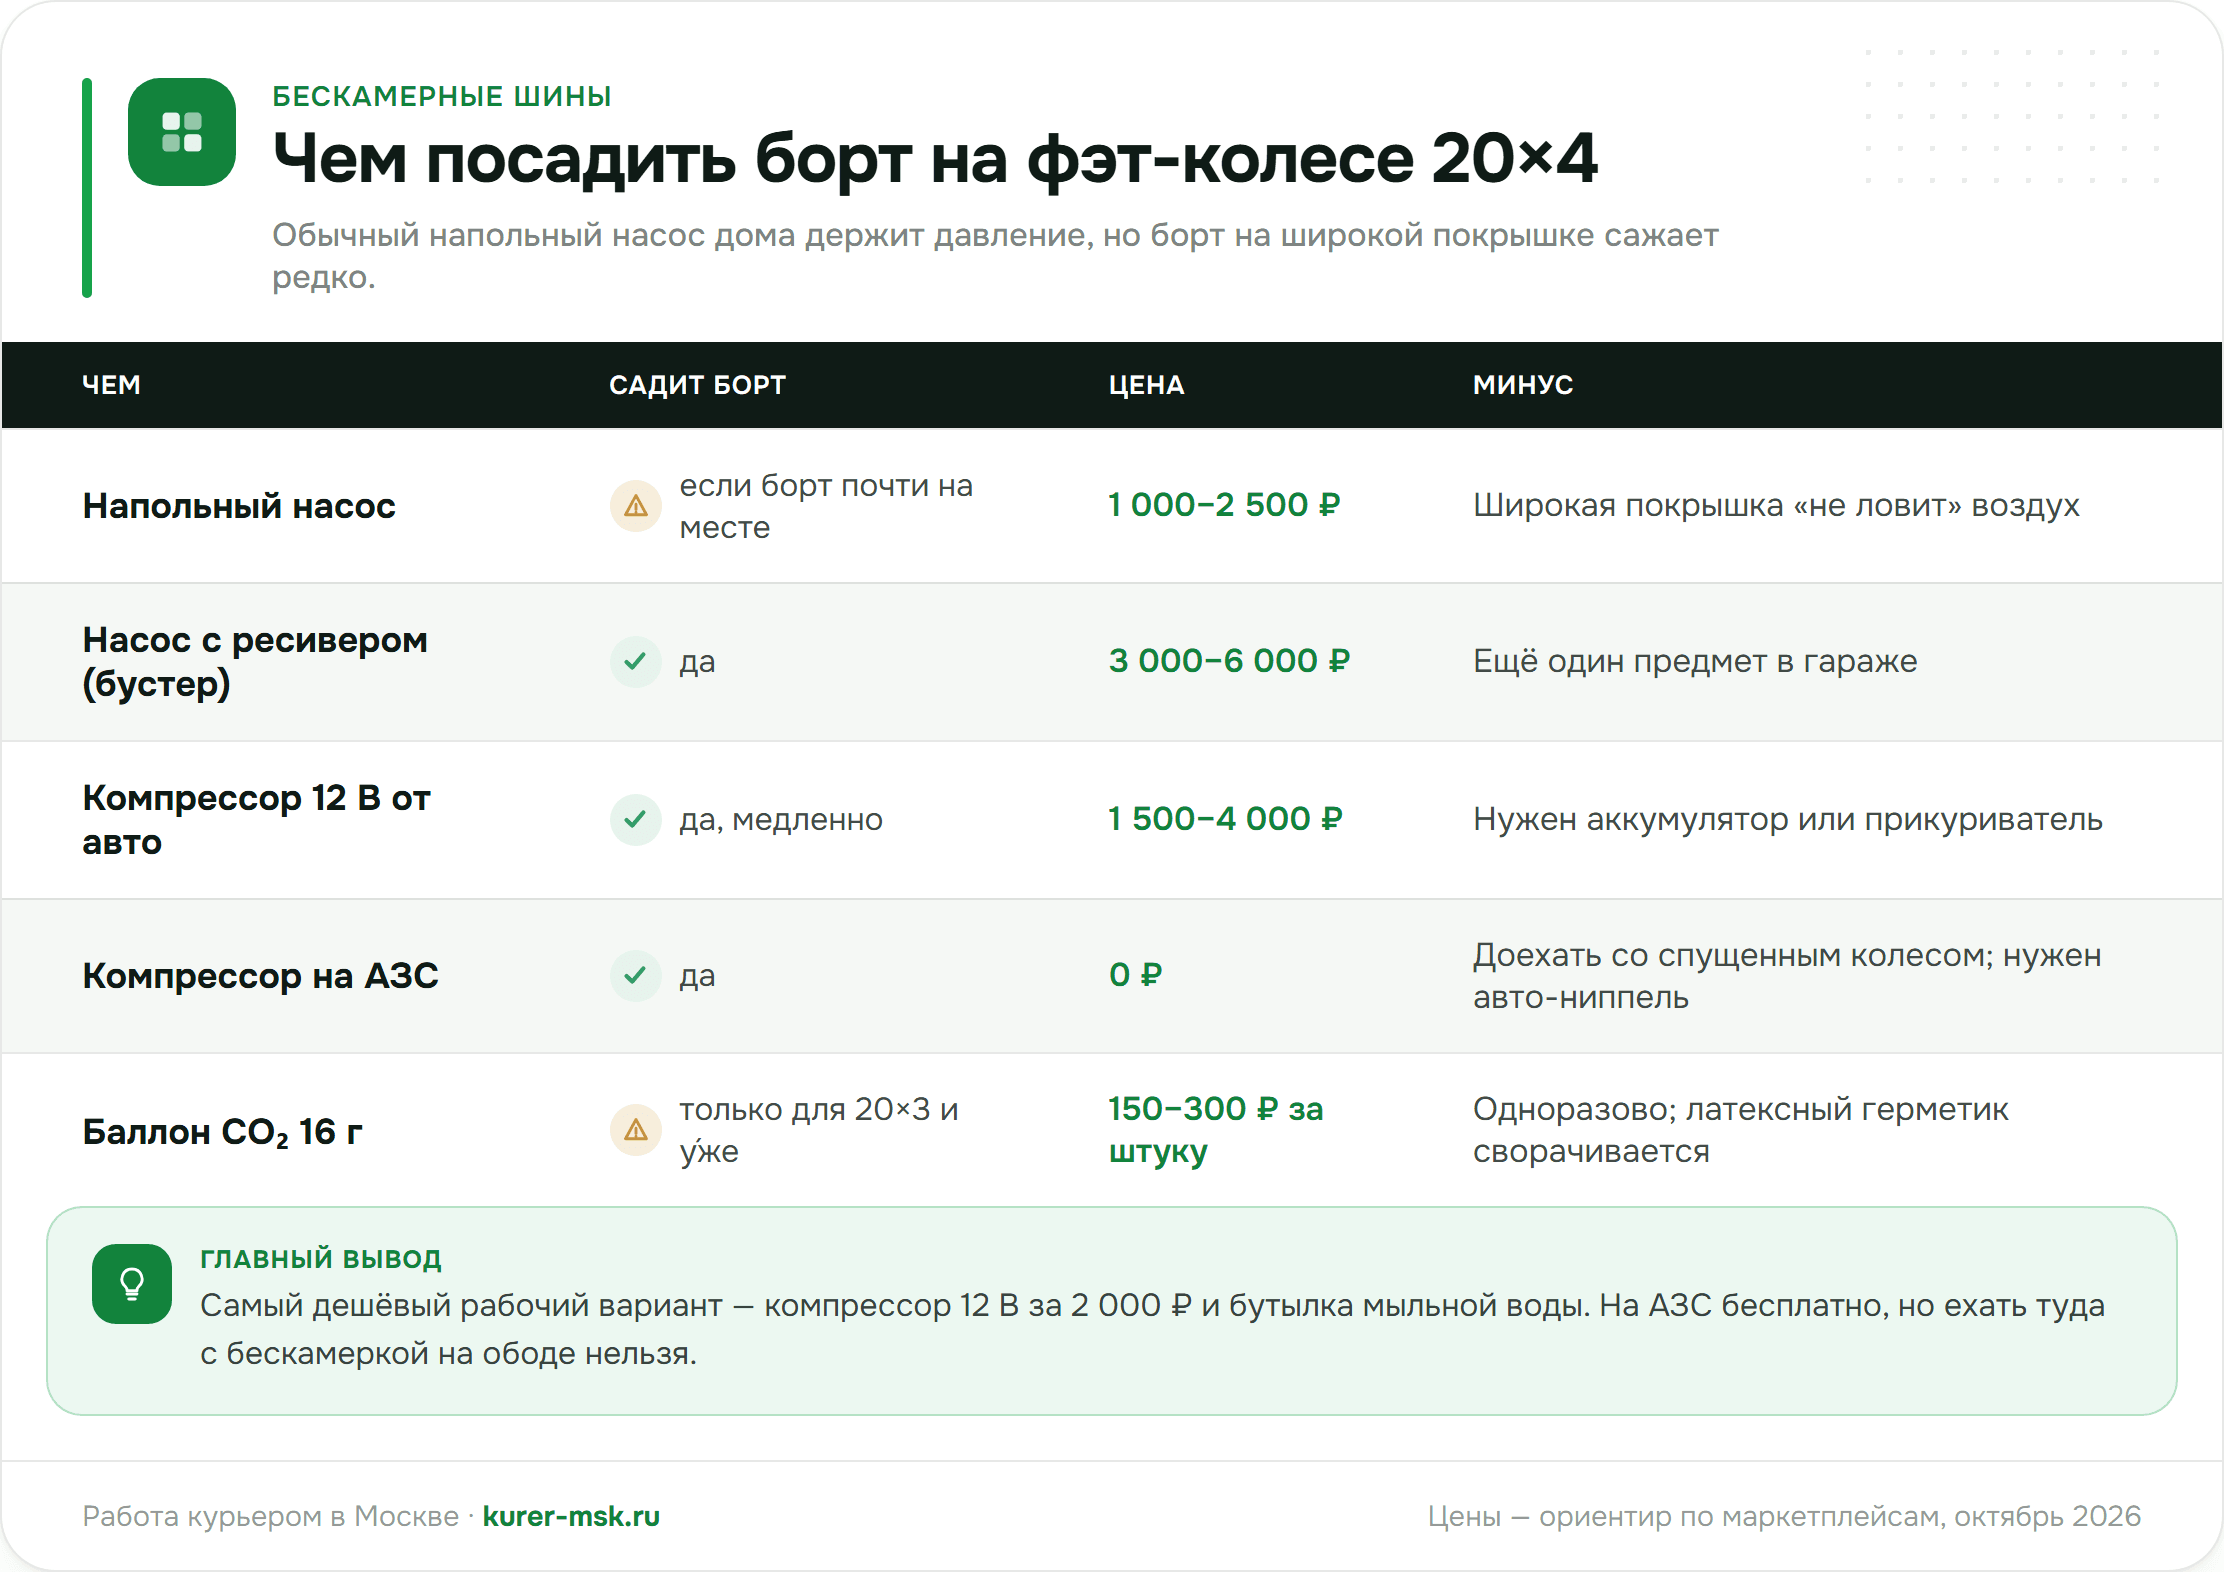Screen dimensions: 2224x1572
Task: Click warning icon in Напольный насос row
Action: 636,506
